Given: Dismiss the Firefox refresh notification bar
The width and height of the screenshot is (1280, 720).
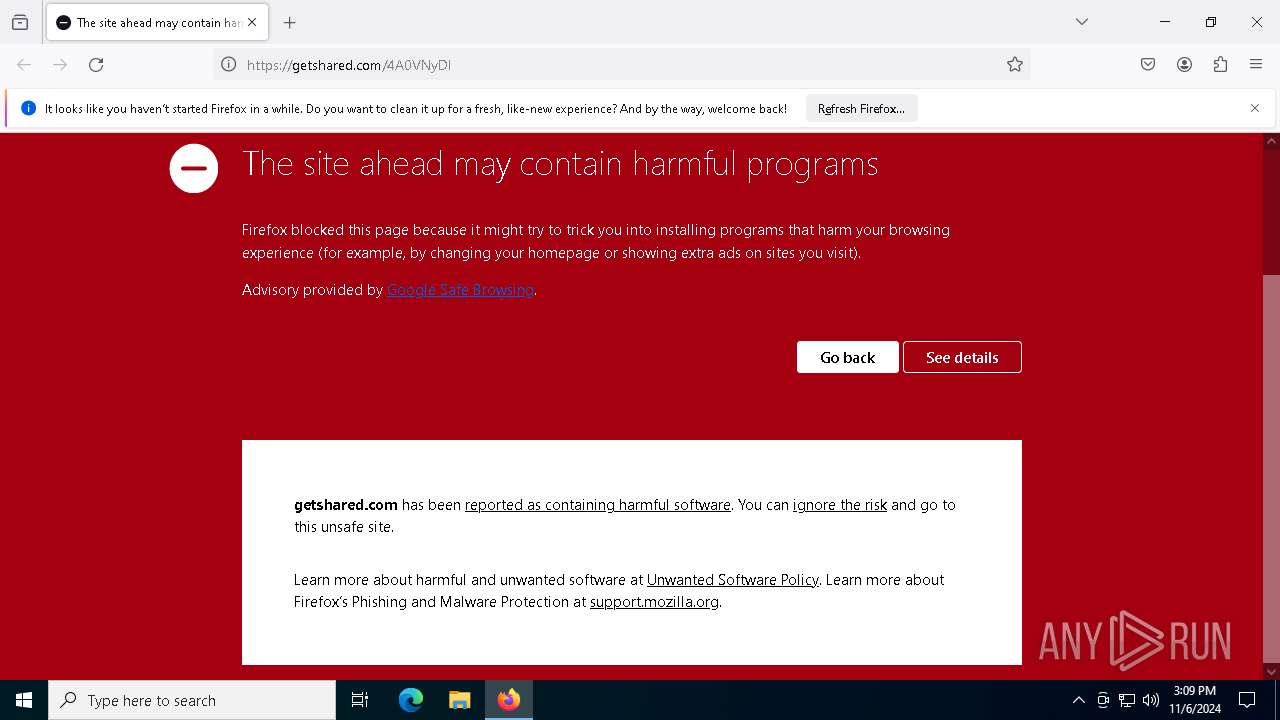Looking at the screenshot, I should point(1255,108).
